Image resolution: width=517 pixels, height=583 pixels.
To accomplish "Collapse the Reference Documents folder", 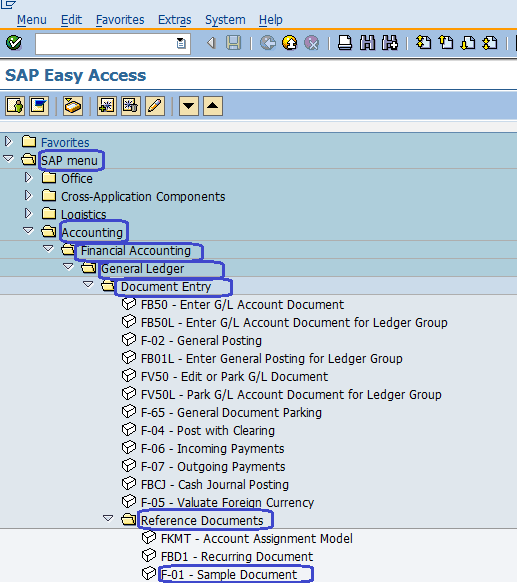I will [x=108, y=518].
